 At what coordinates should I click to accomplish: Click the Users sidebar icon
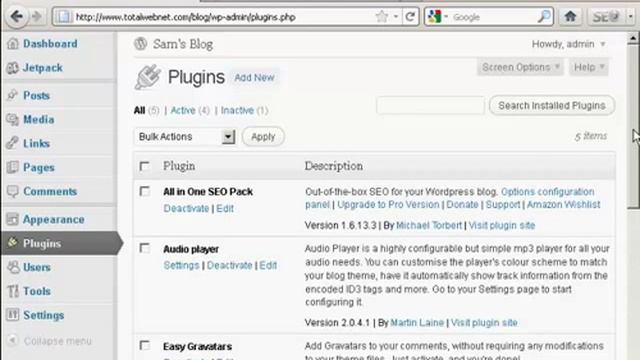13,267
